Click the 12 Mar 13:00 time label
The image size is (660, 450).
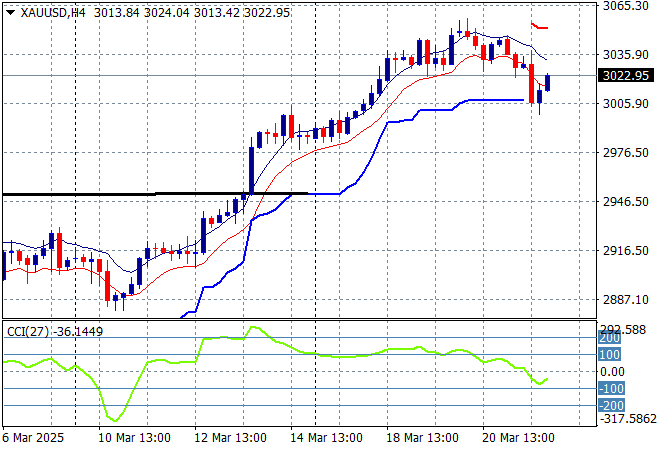pos(230,438)
